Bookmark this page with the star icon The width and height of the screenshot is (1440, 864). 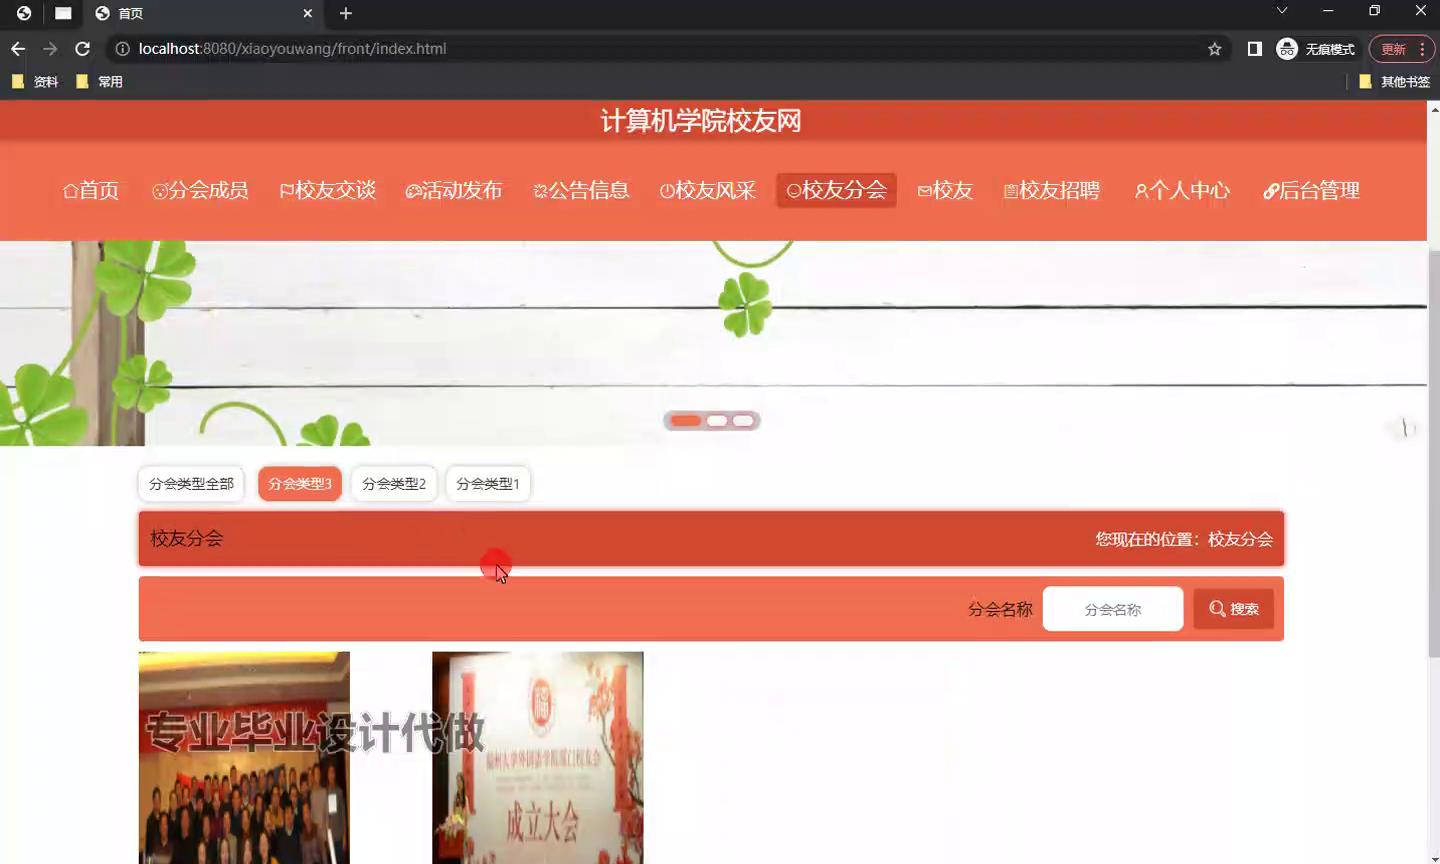tap(1214, 49)
